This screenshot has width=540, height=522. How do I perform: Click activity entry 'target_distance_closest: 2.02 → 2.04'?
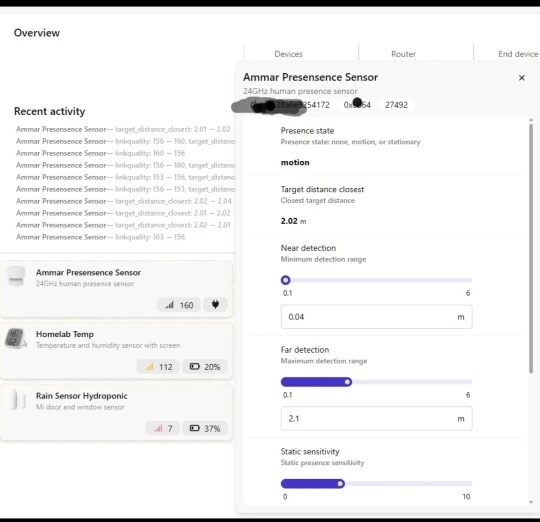124,201
